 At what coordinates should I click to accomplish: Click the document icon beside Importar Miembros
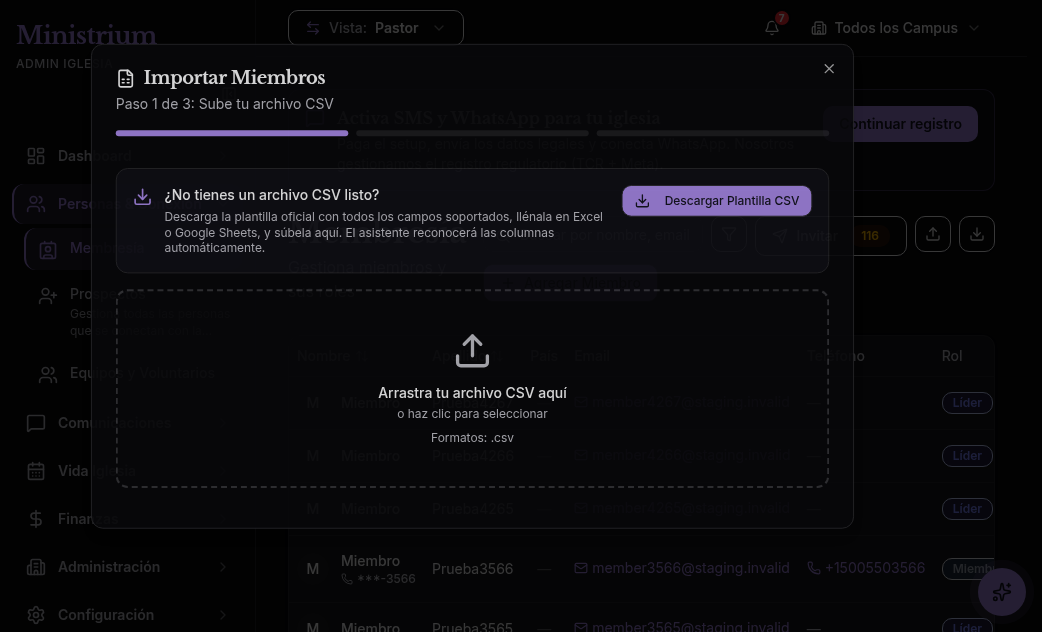[x=125, y=78]
